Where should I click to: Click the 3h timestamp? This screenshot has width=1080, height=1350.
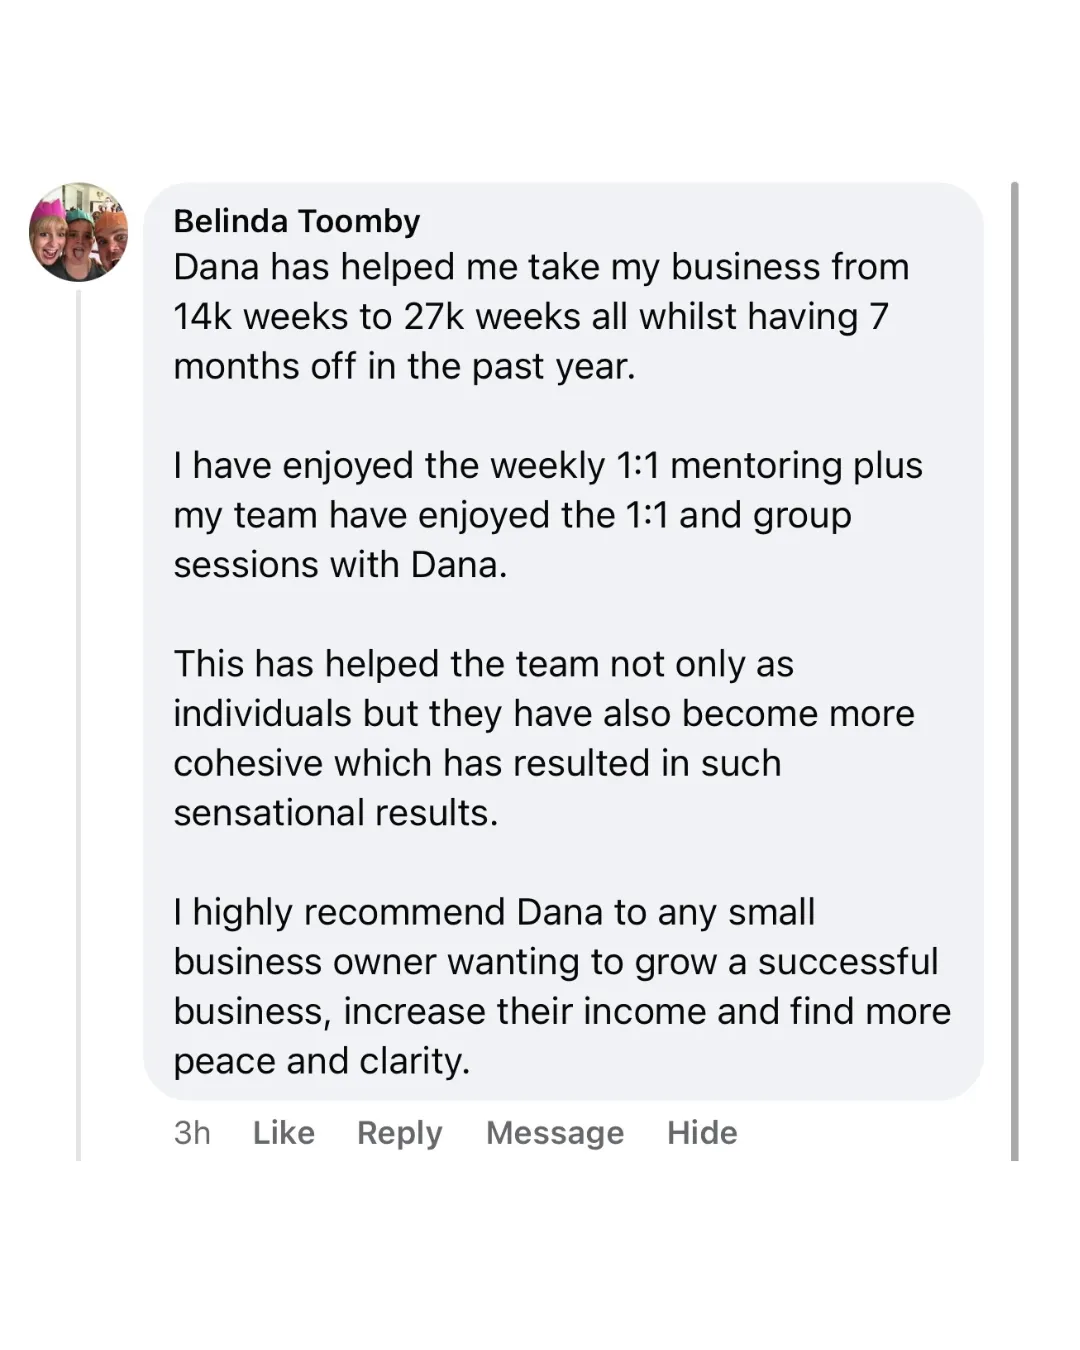192,1132
